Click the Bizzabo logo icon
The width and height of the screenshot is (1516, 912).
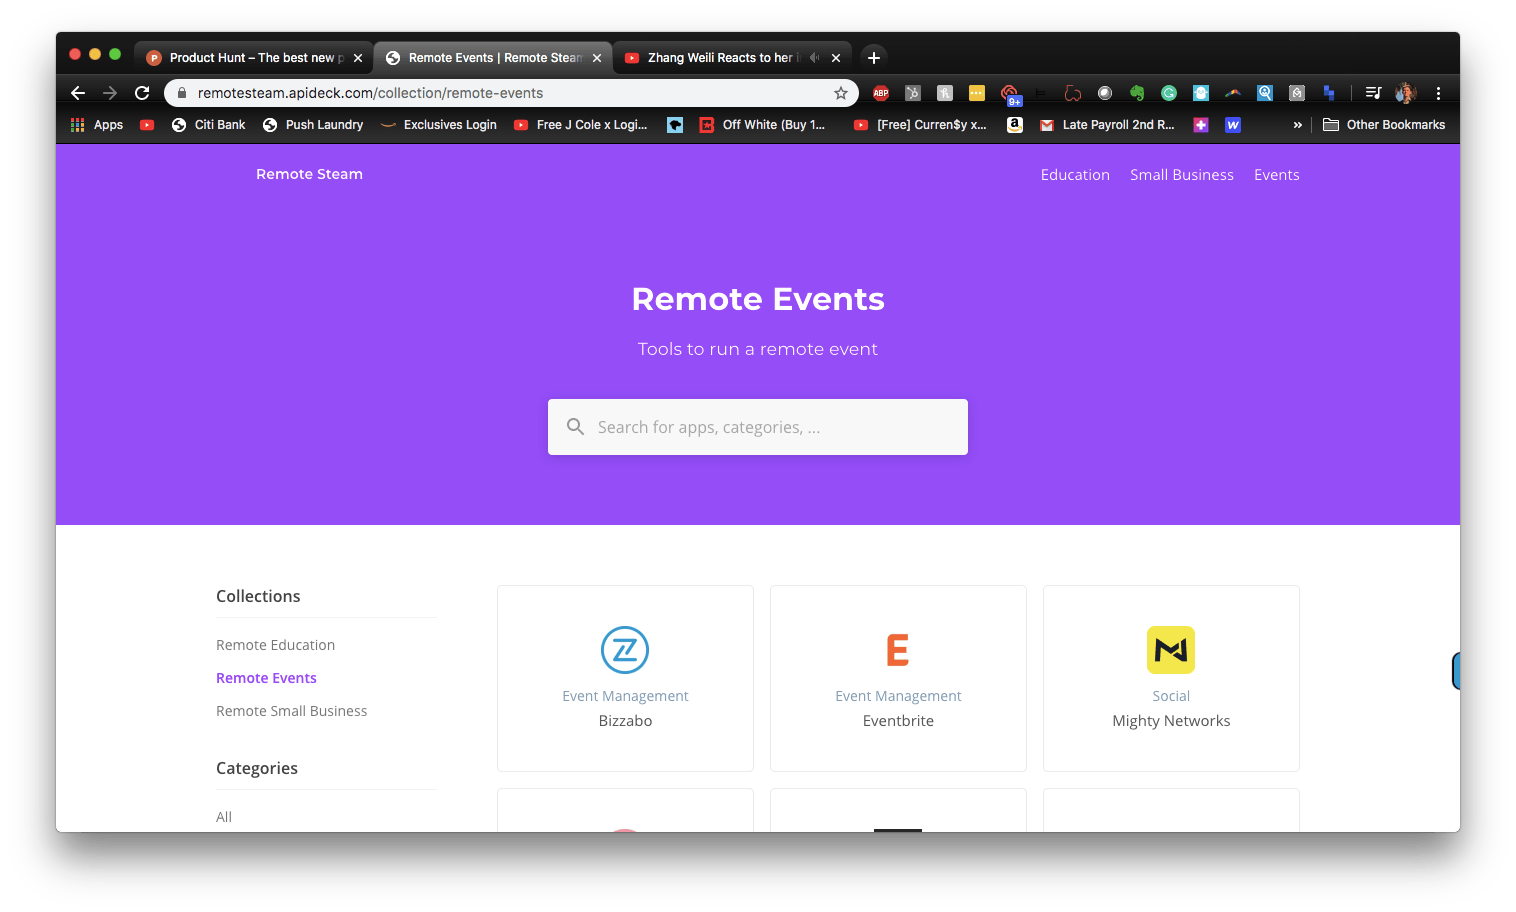[625, 650]
